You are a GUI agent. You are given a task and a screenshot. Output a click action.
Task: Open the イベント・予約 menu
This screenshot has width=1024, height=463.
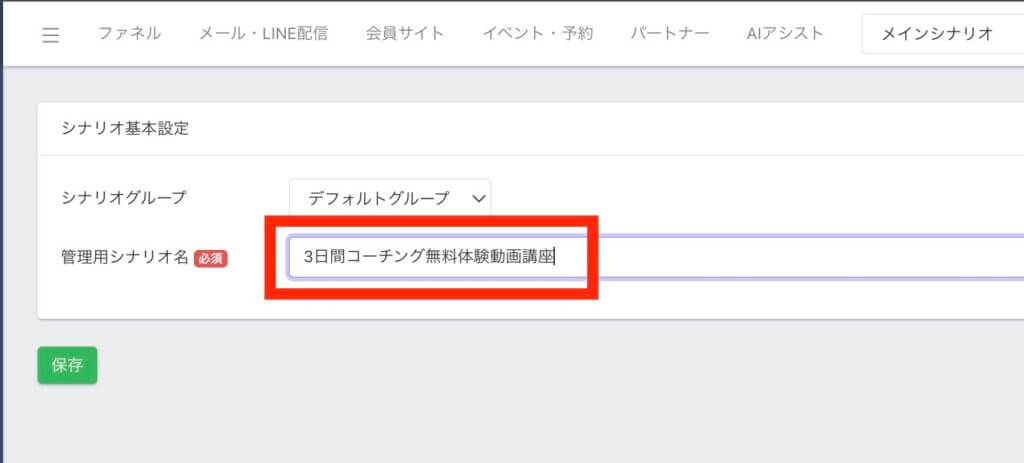(x=537, y=33)
